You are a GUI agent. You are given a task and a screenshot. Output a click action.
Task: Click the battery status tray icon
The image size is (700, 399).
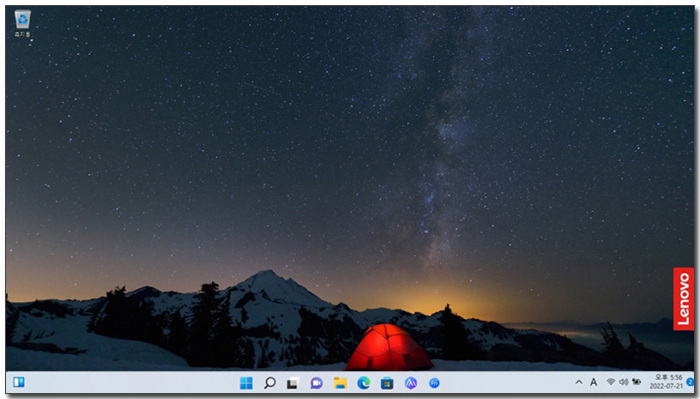click(637, 382)
